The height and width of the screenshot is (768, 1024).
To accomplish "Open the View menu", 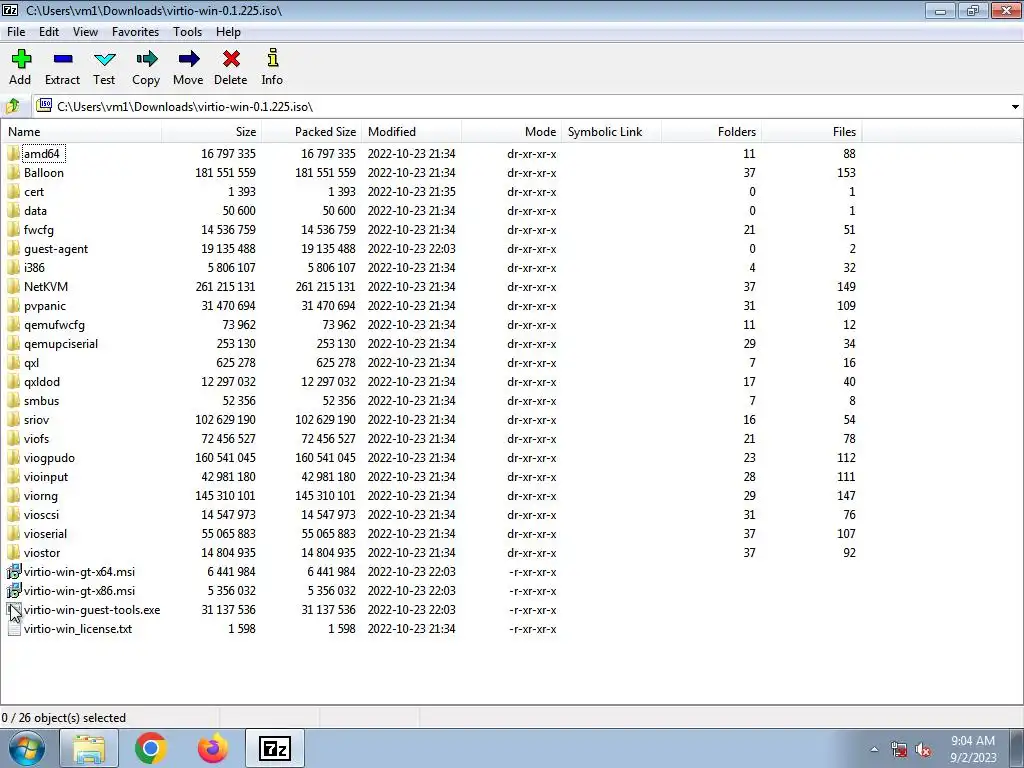I will [x=85, y=32].
